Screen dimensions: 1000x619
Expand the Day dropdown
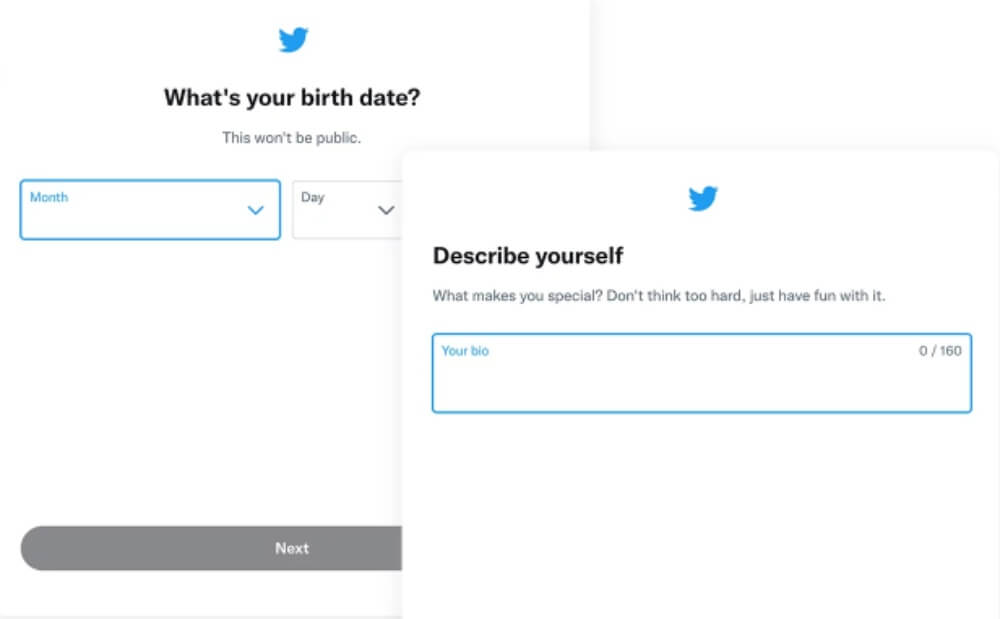tap(347, 211)
